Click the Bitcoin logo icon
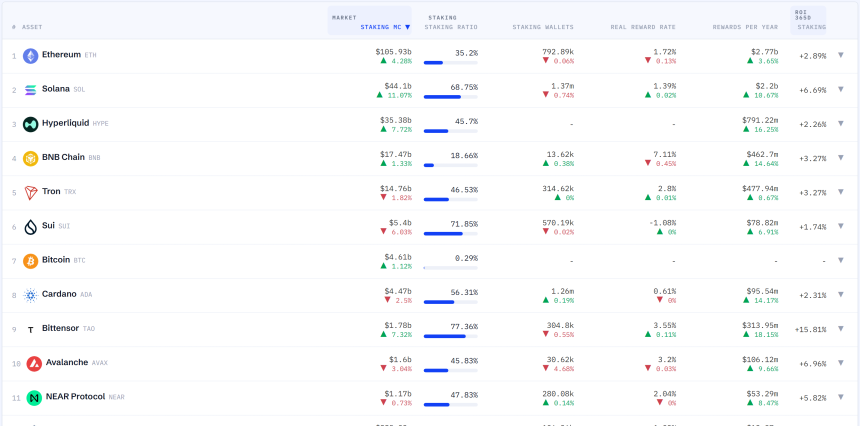Viewport: 860px width, 426px height. tap(30, 261)
